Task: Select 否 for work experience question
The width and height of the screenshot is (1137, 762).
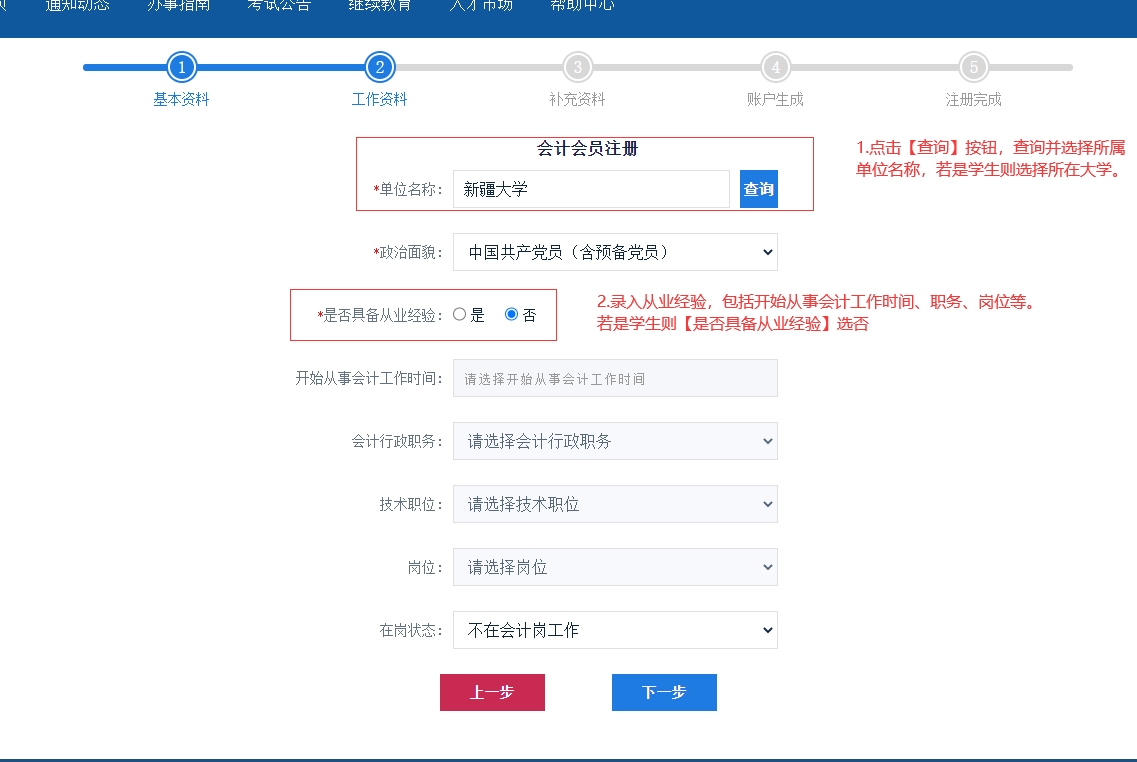Action: coord(511,314)
